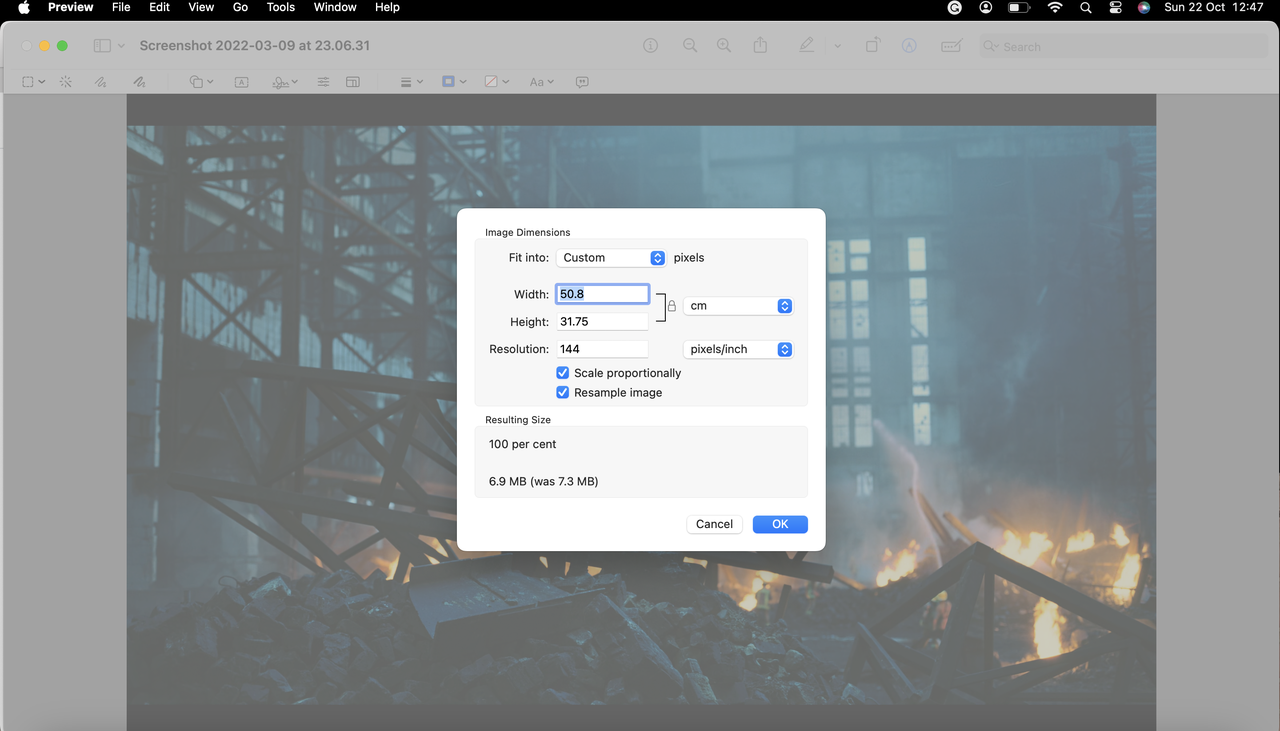Open the Fit into dropdown
Viewport: 1280px width, 731px height.
tap(611, 257)
